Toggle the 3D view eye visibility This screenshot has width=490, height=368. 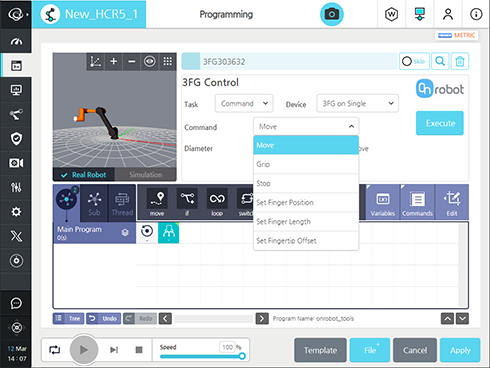click(150, 61)
